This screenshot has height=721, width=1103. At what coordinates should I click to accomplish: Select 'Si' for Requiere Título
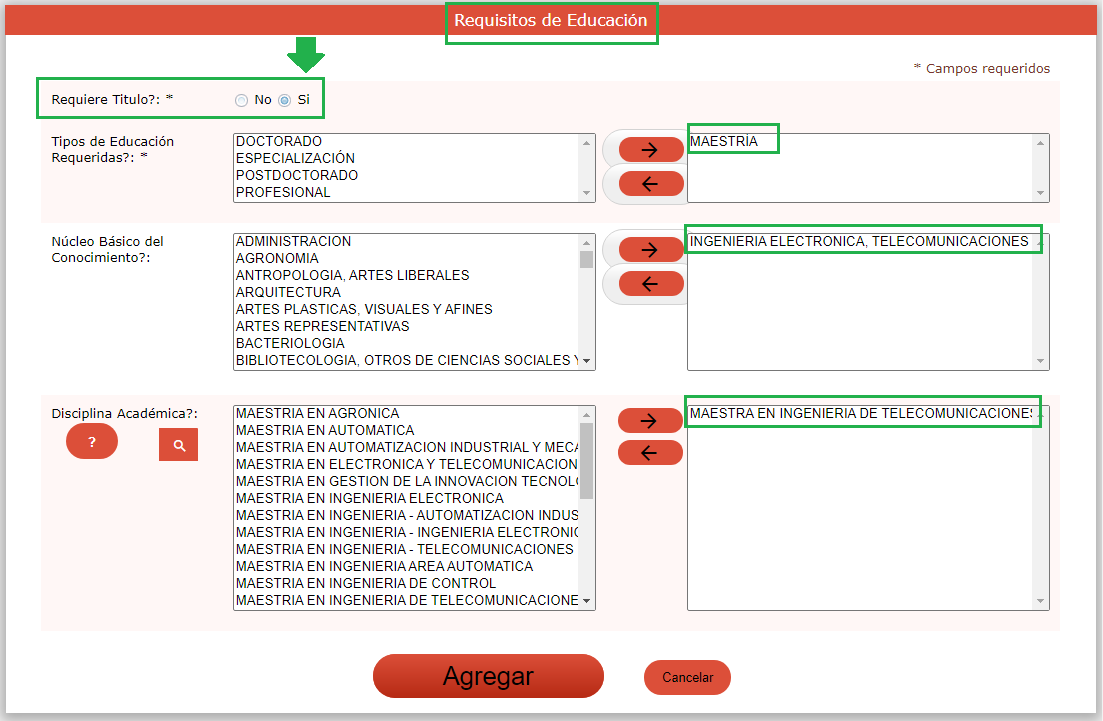tap(285, 100)
